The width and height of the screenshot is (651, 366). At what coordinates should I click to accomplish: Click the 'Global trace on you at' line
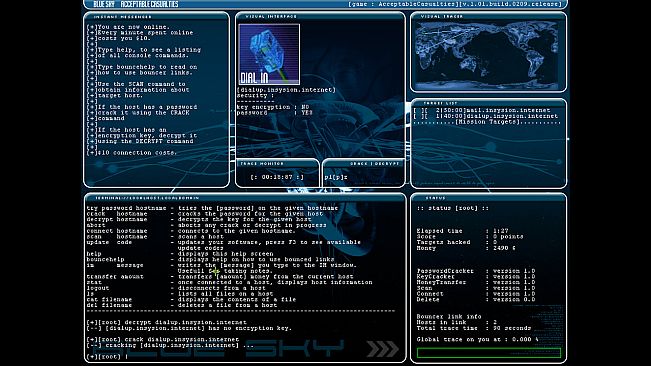pyautogui.click(x=477, y=339)
